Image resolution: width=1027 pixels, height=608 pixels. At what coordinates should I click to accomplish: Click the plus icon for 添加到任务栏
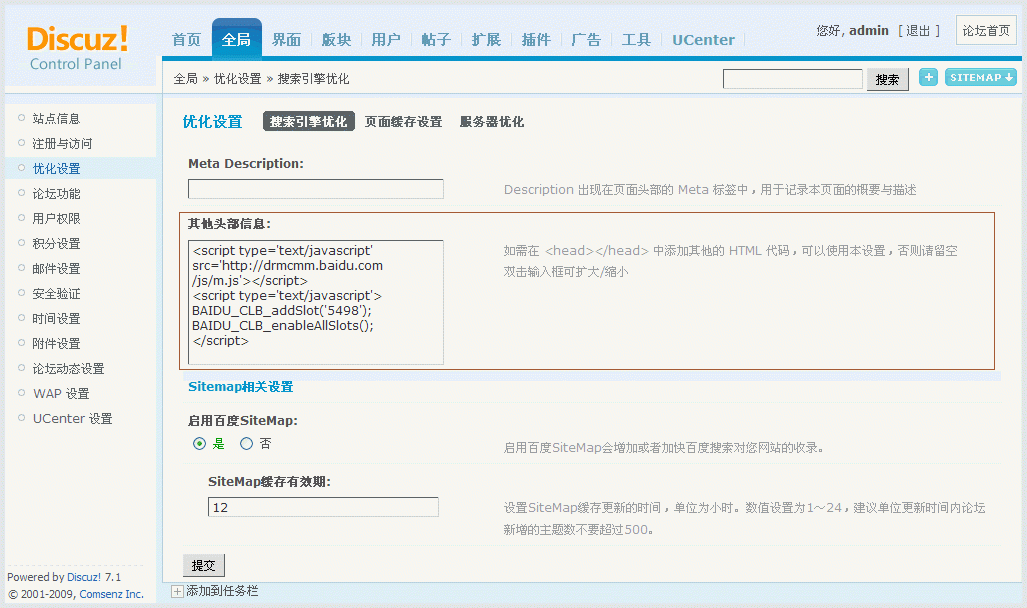177,592
